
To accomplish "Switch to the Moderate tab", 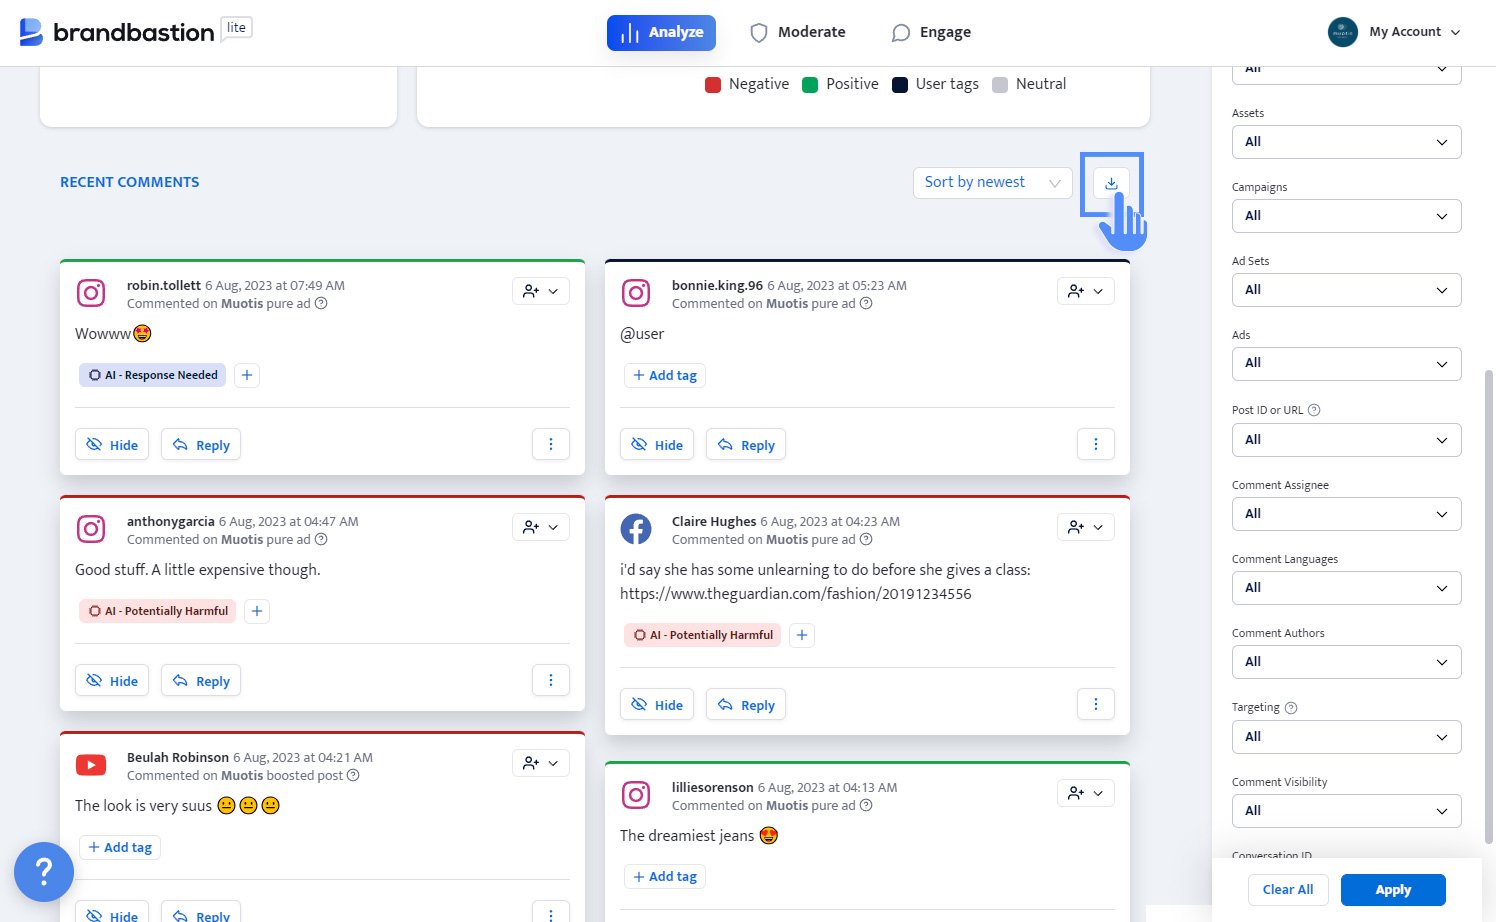I will click(x=797, y=31).
